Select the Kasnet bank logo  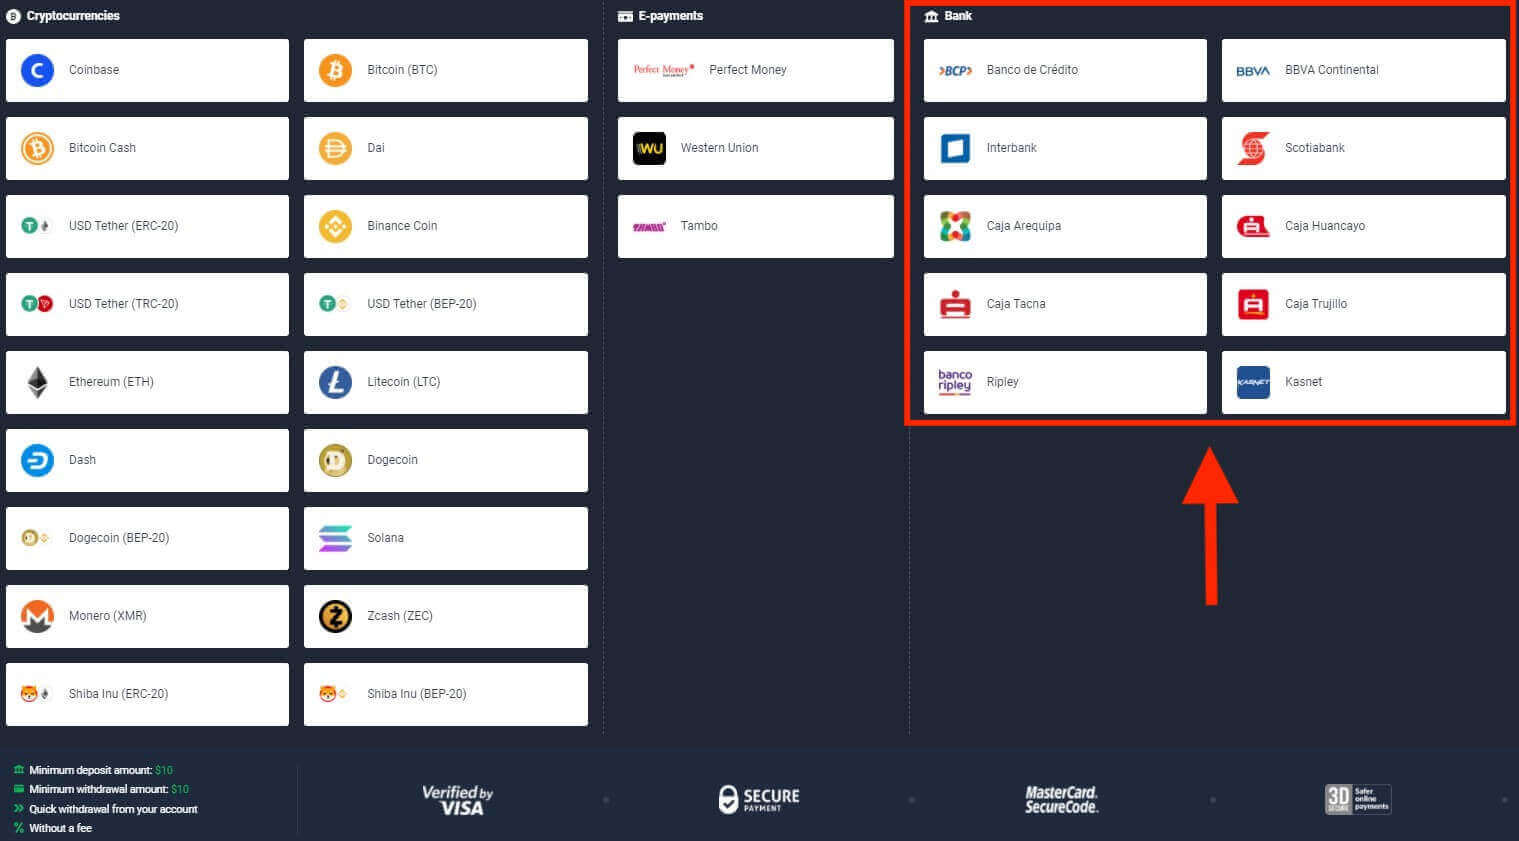1253,382
